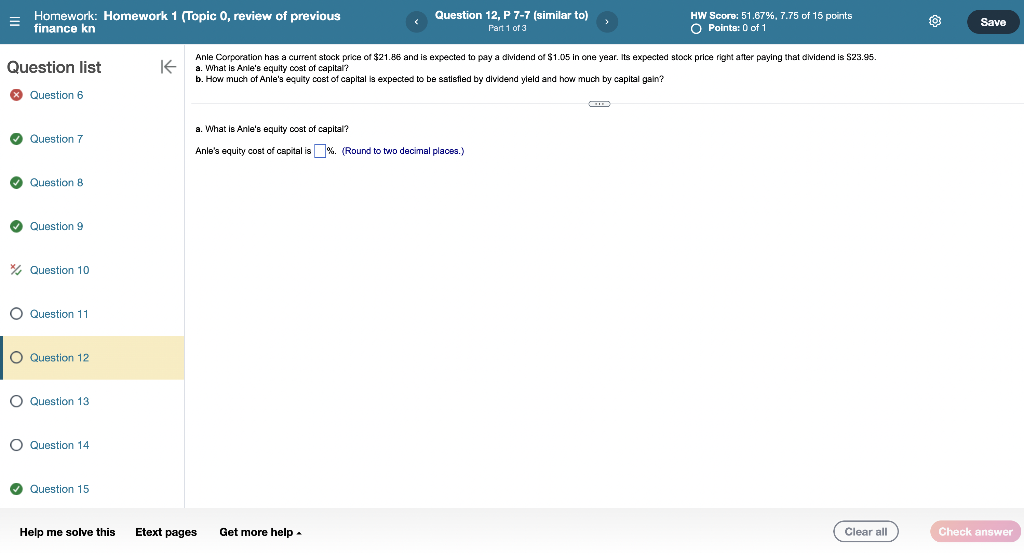Screen dimensions: 1024x555
Task: Open the hamburger menu icon
Action: pyautogui.click(x=14, y=22)
